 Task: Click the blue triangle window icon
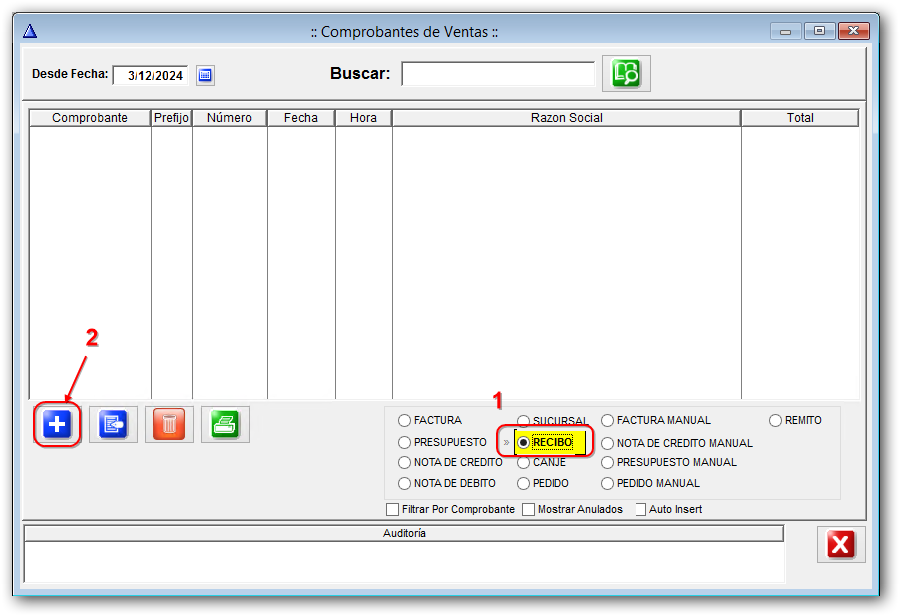(x=29, y=31)
